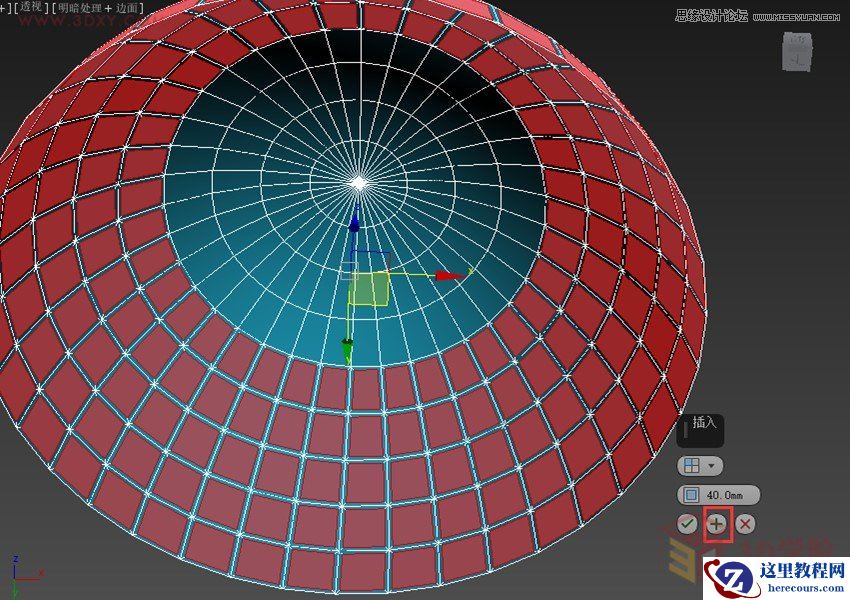Open the 透视 viewport view menu

tap(31, 8)
